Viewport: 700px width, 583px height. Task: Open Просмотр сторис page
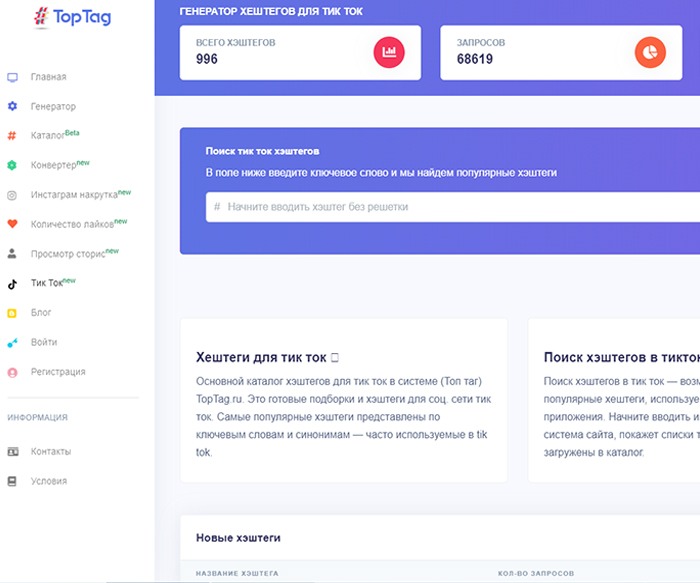[x=75, y=253]
